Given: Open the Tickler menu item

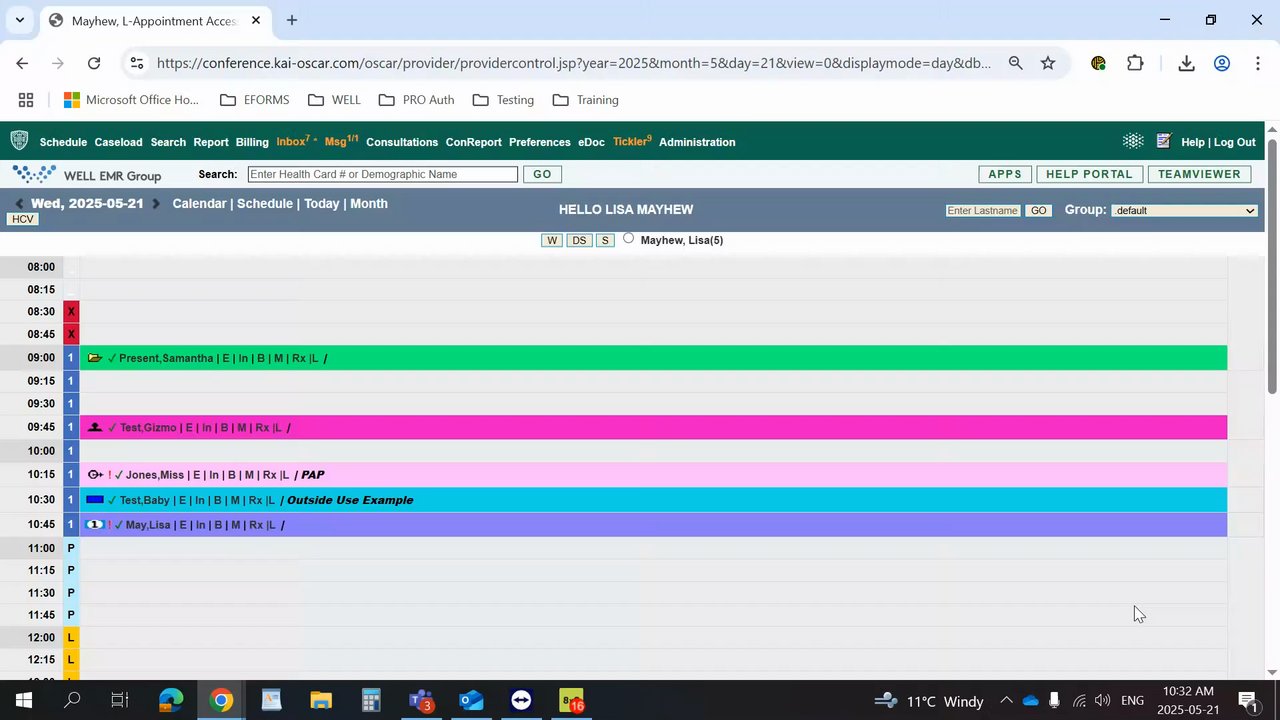Looking at the screenshot, I should [632, 141].
